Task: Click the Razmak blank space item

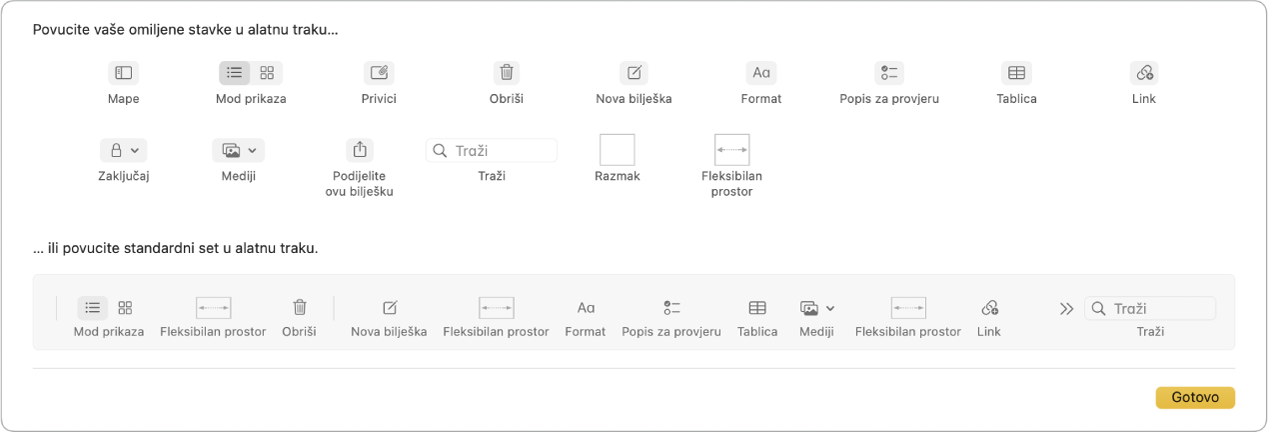Action: click(x=617, y=150)
